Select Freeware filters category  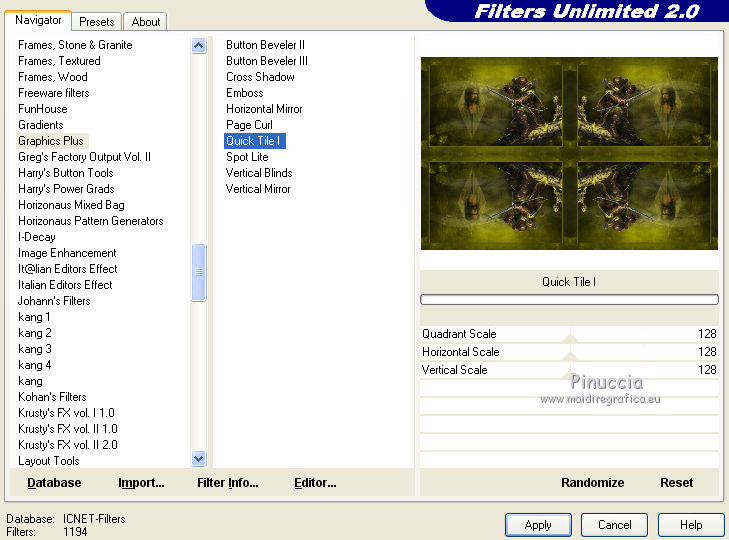coord(53,93)
